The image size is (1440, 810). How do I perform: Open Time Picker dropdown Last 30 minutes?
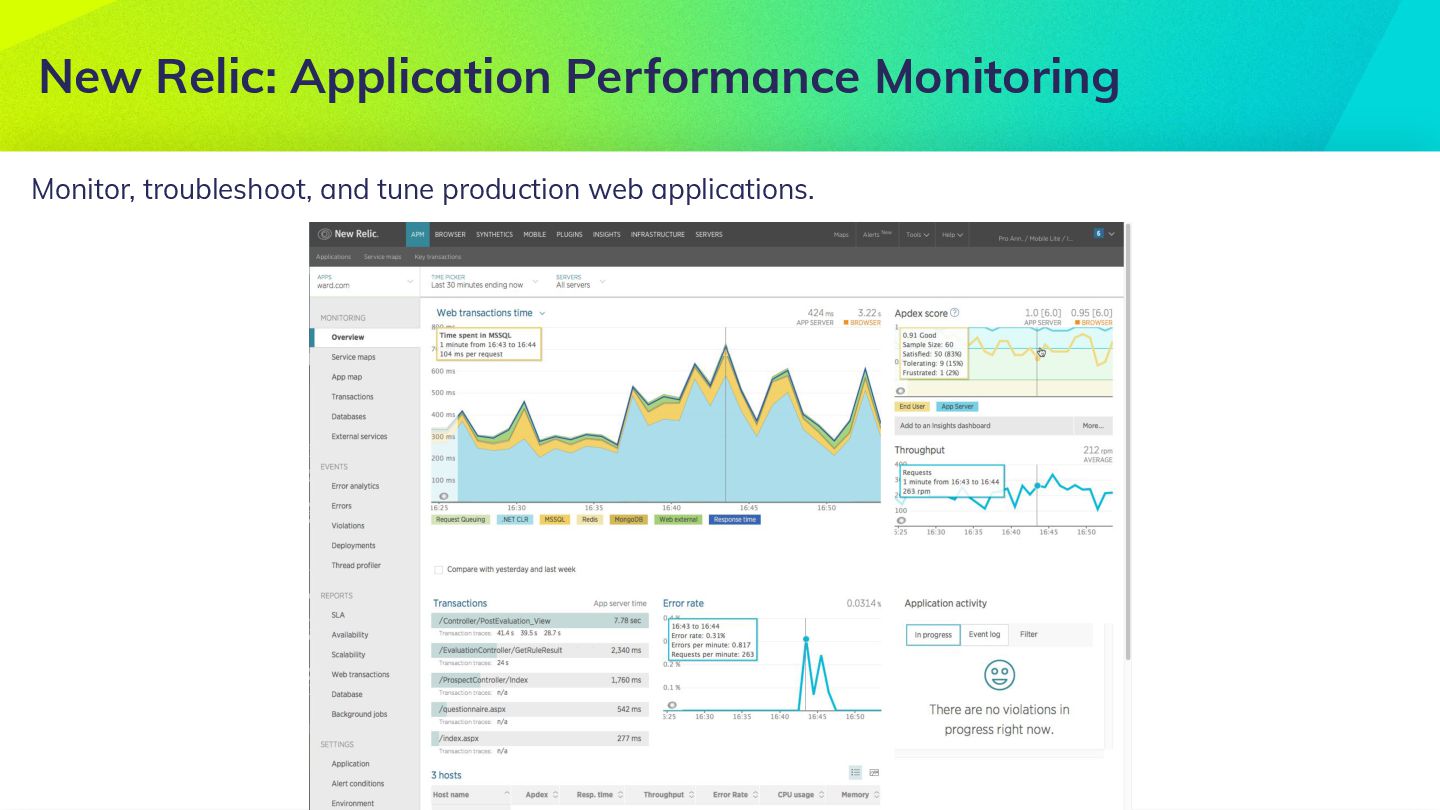point(485,282)
